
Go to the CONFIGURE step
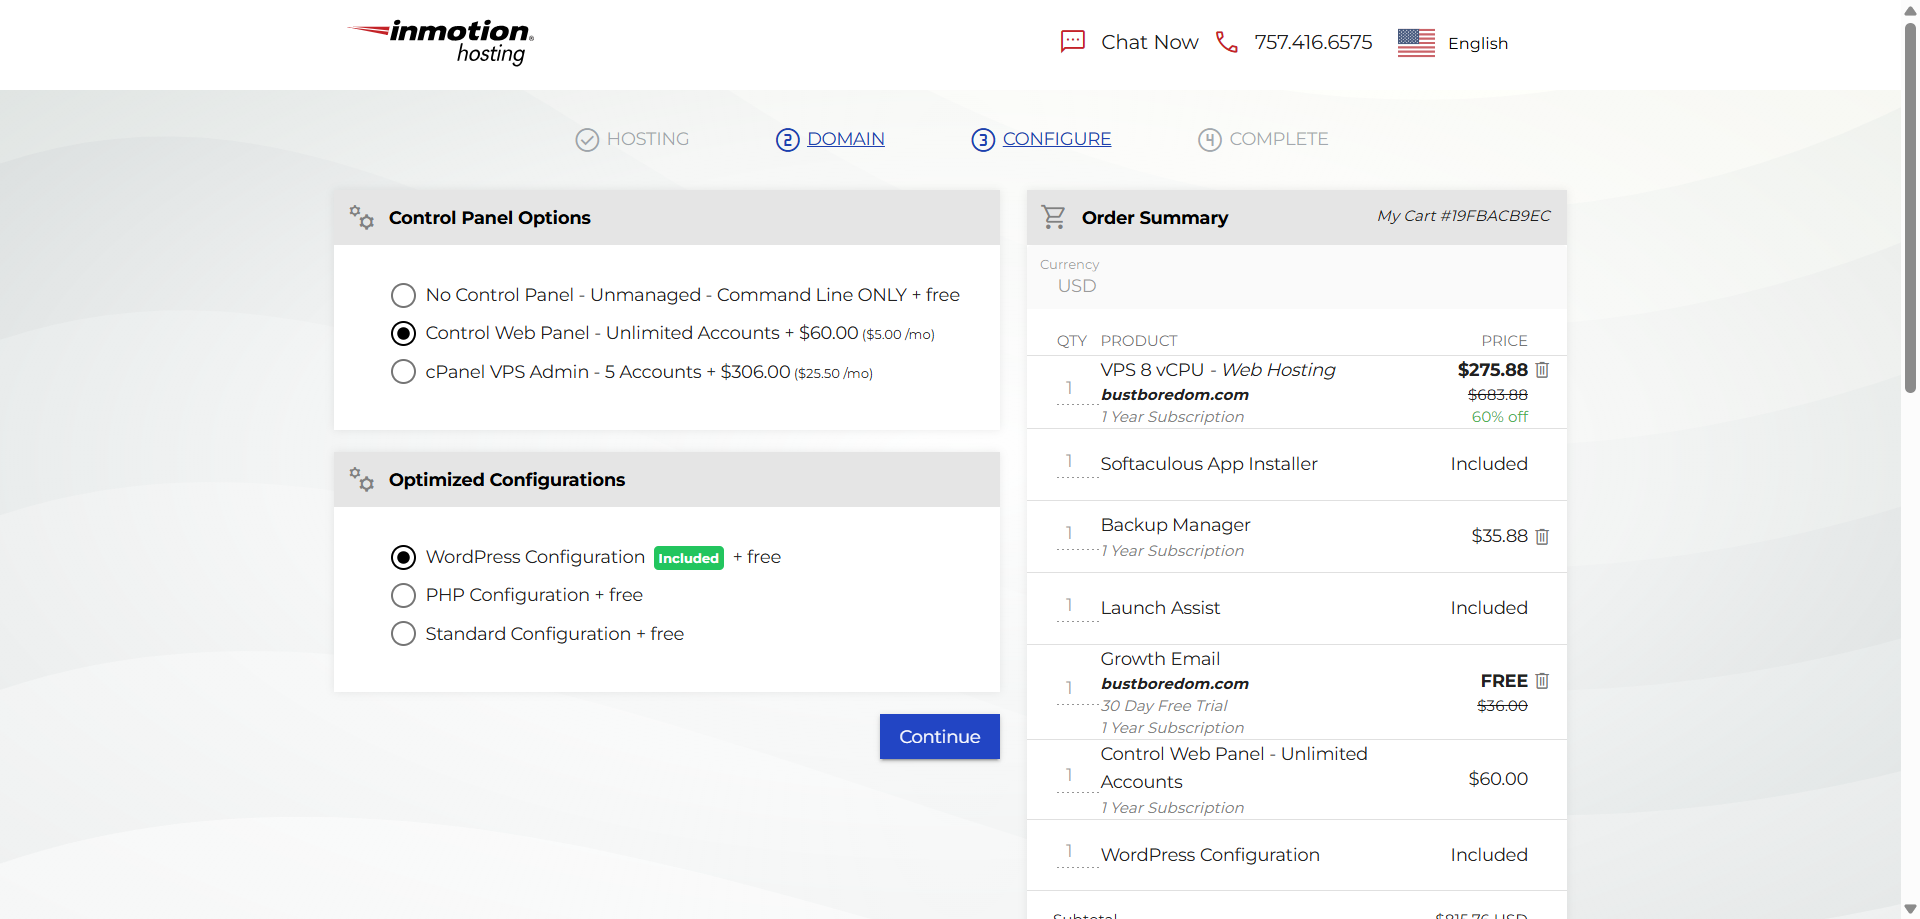[x=1057, y=139]
